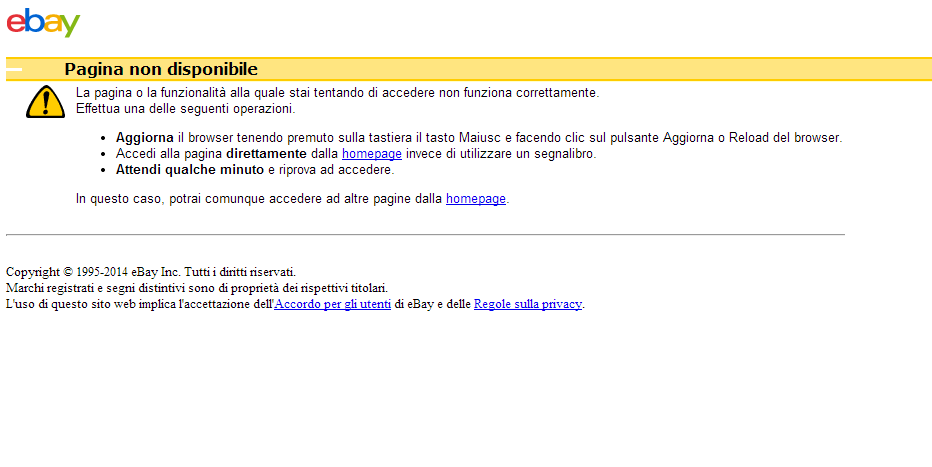
Task: Click 'Effettua una delle seguenti operazioni.' text
Action: pos(185,109)
